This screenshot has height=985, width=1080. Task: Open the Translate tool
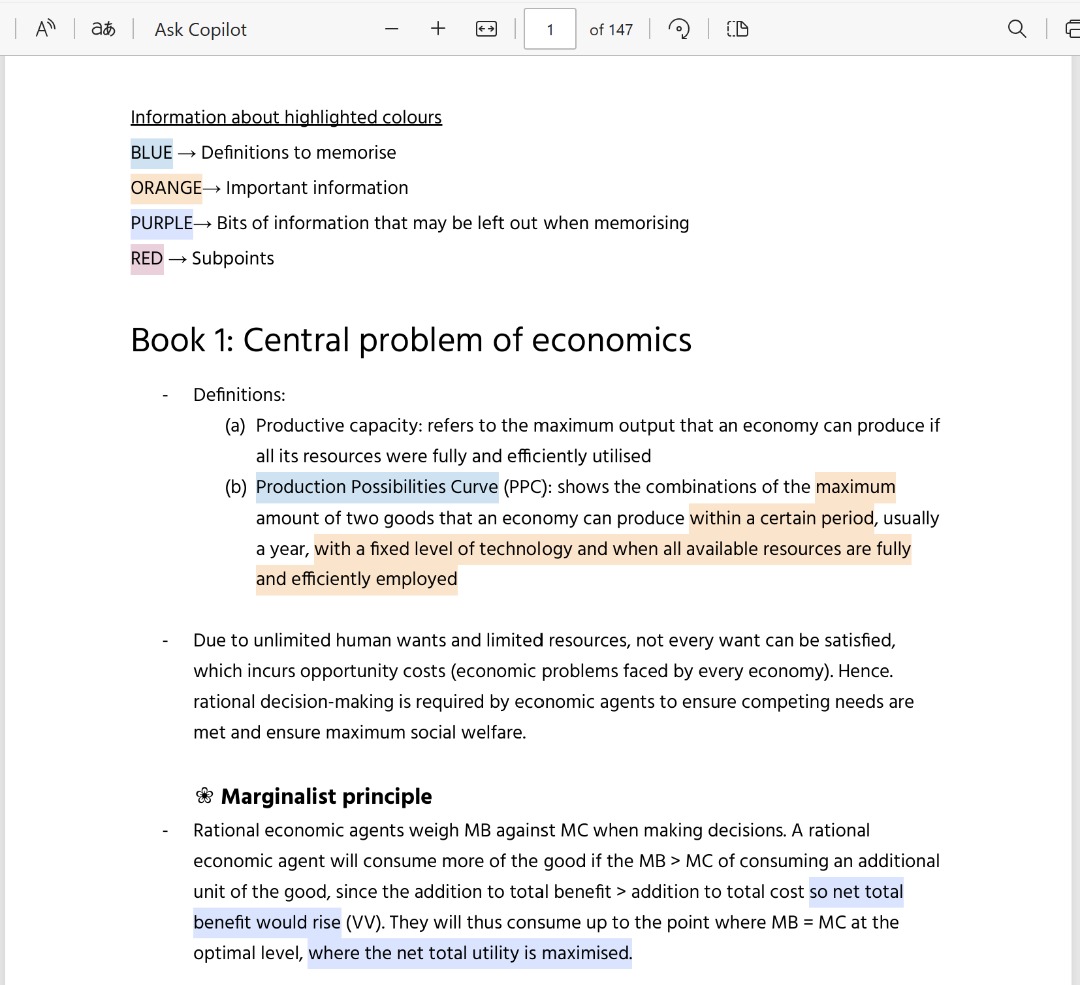102,29
